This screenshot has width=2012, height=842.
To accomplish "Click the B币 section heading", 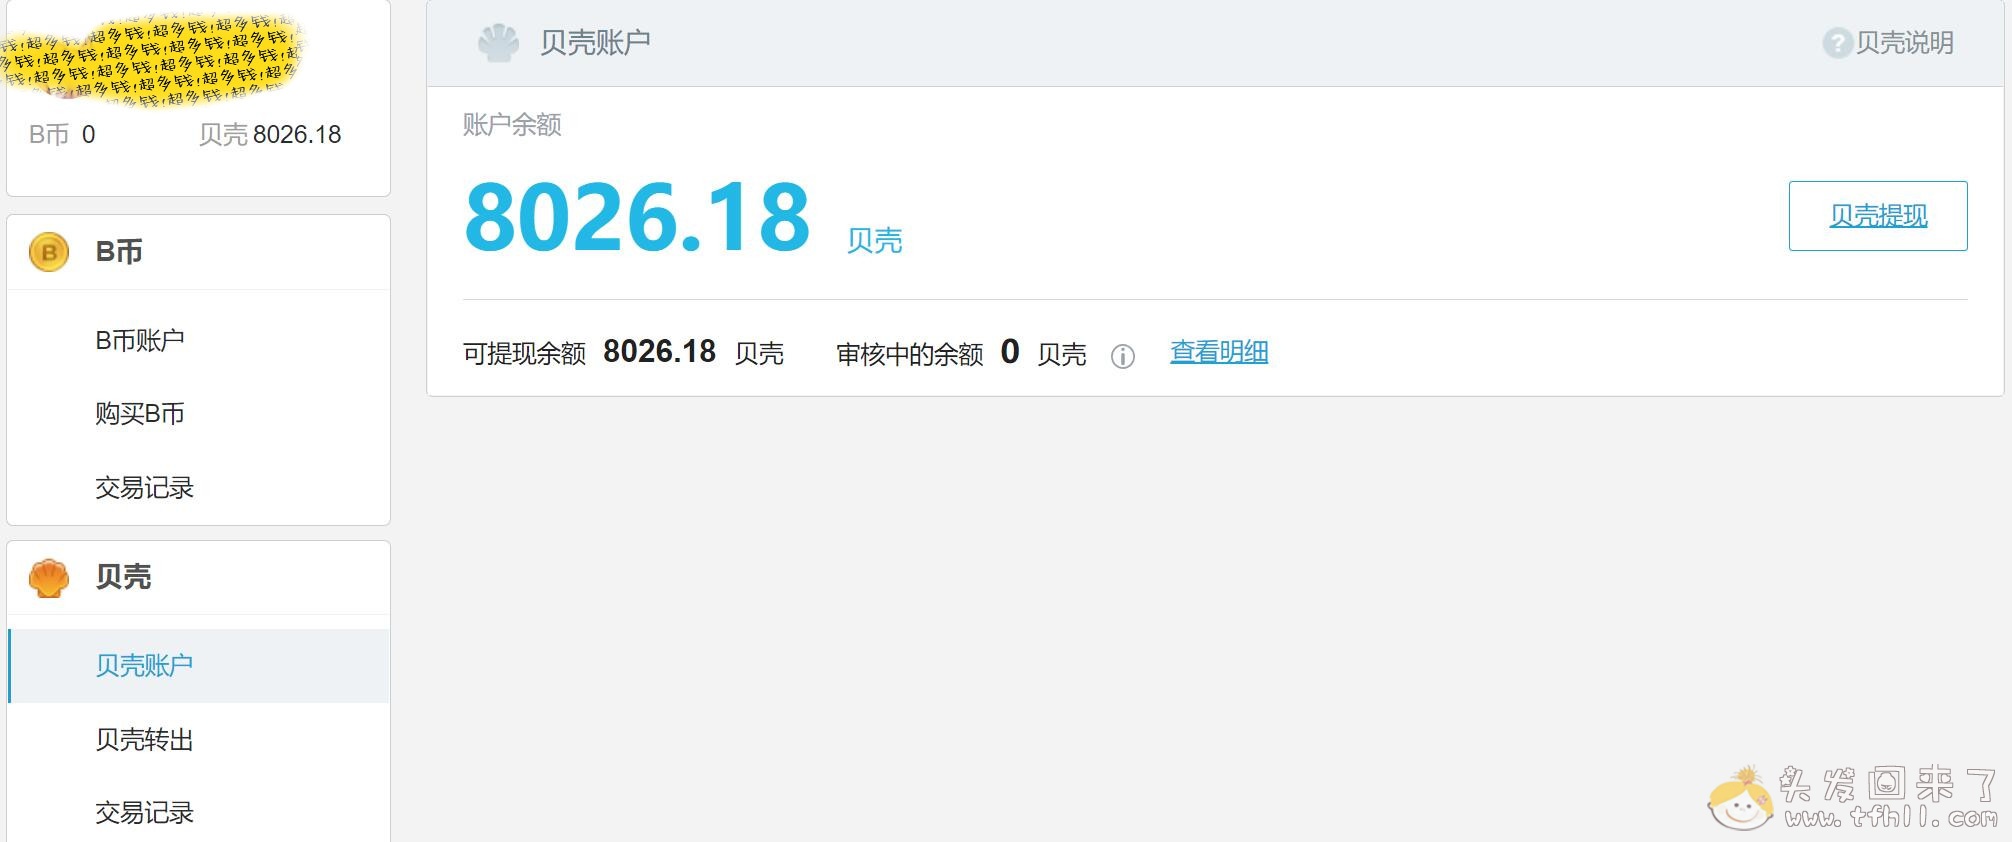I will [119, 252].
